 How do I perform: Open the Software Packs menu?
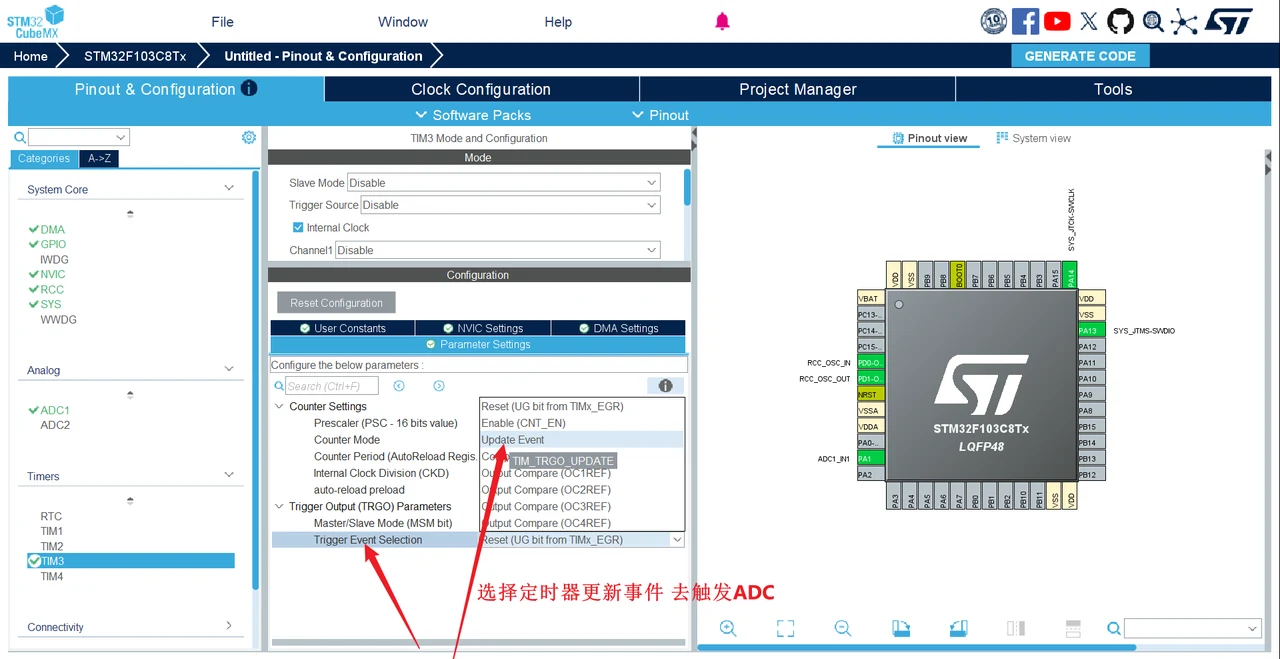click(473, 115)
